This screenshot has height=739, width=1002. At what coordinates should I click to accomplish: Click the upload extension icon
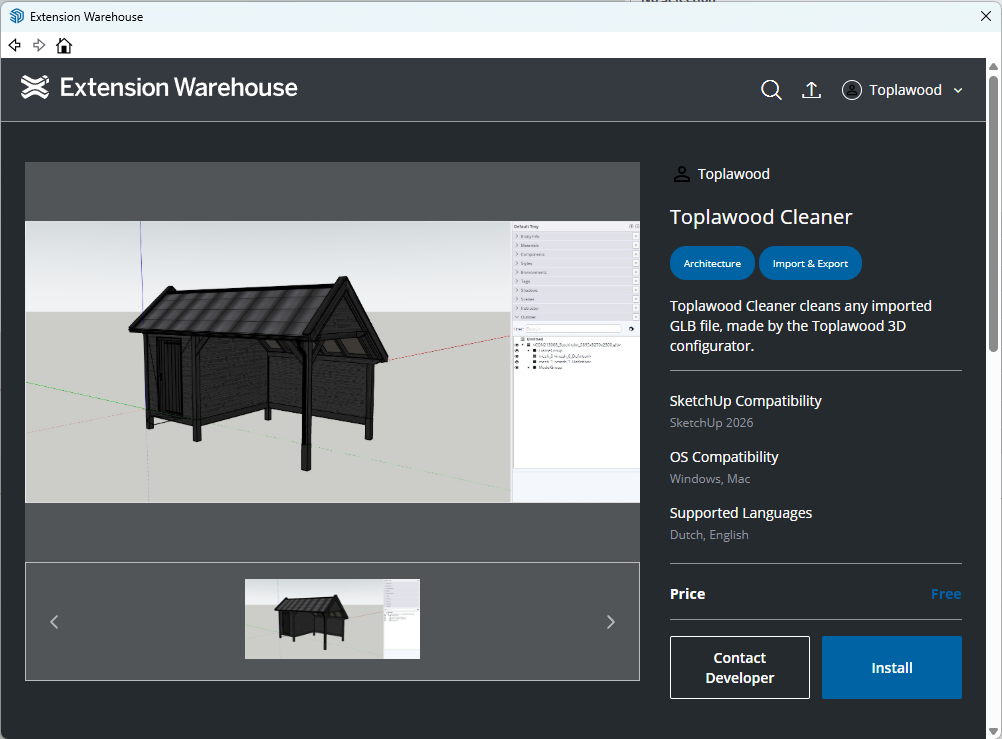pos(811,90)
